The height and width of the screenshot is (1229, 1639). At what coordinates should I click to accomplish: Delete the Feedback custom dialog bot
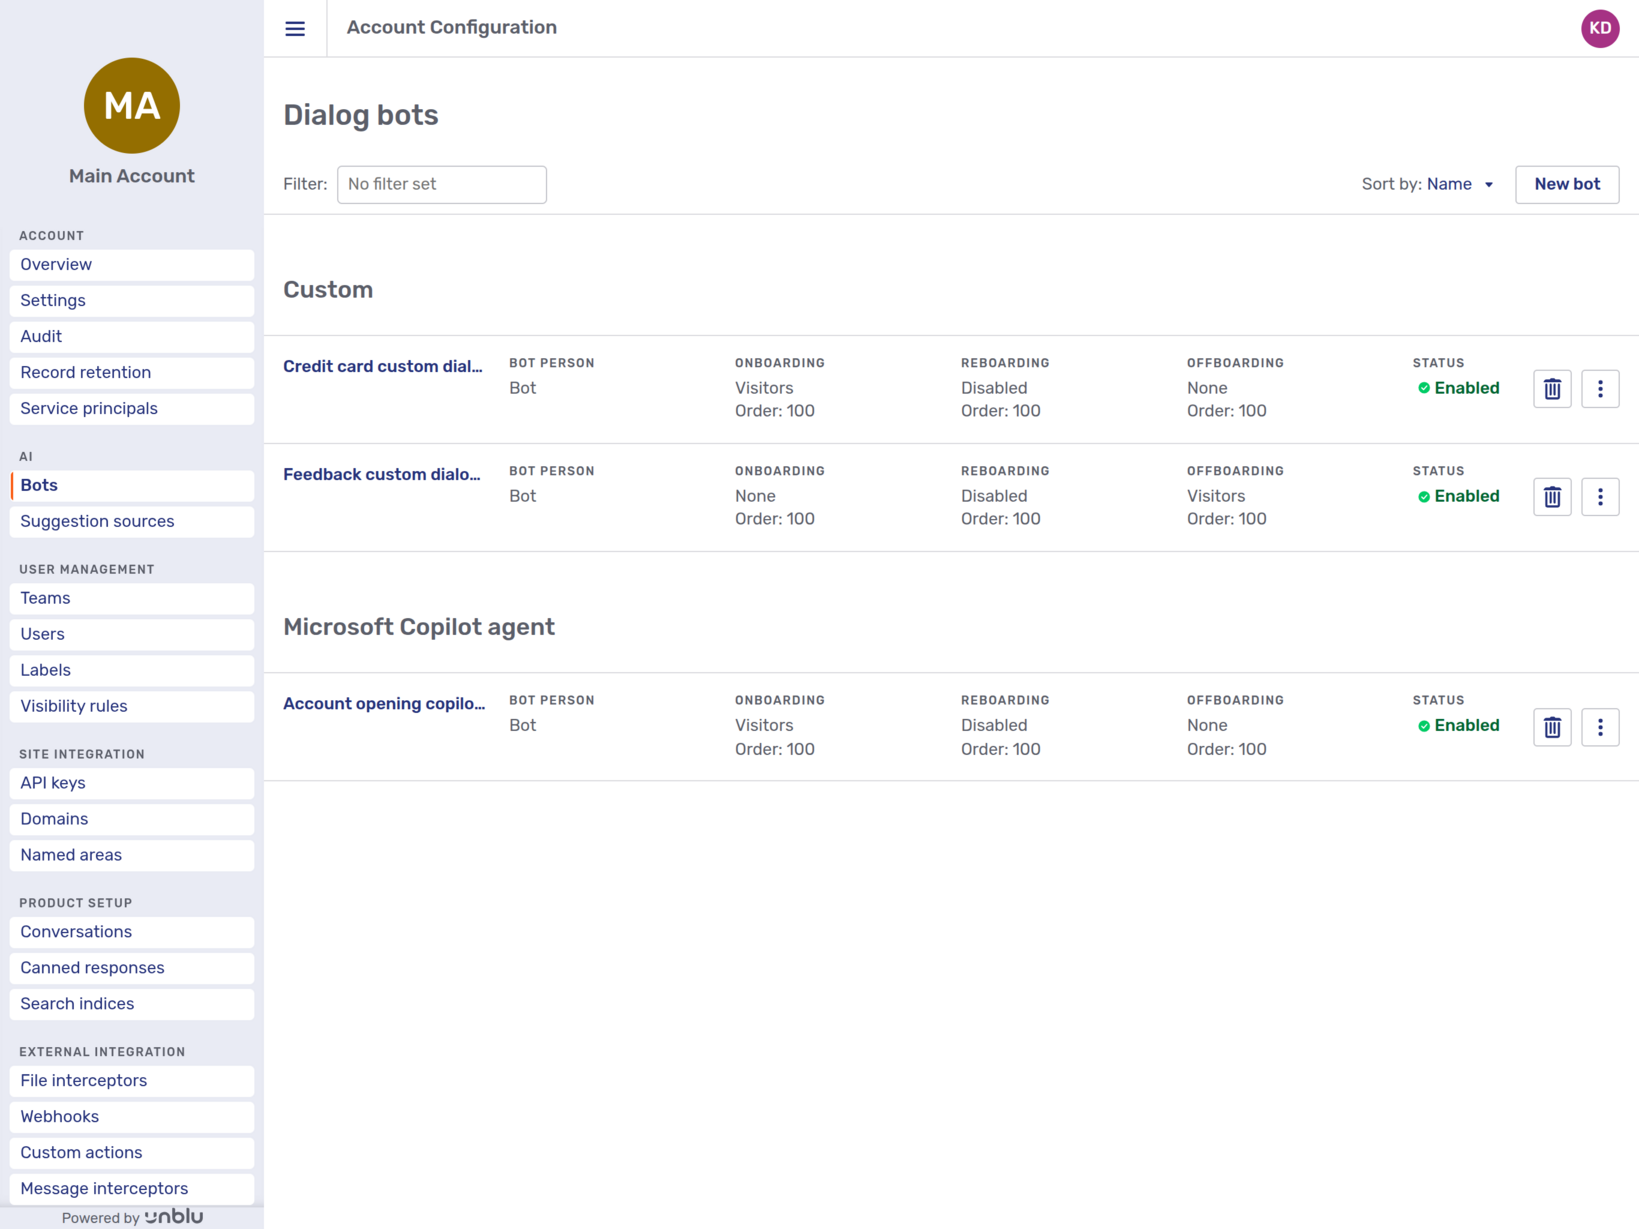pos(1551,496)
